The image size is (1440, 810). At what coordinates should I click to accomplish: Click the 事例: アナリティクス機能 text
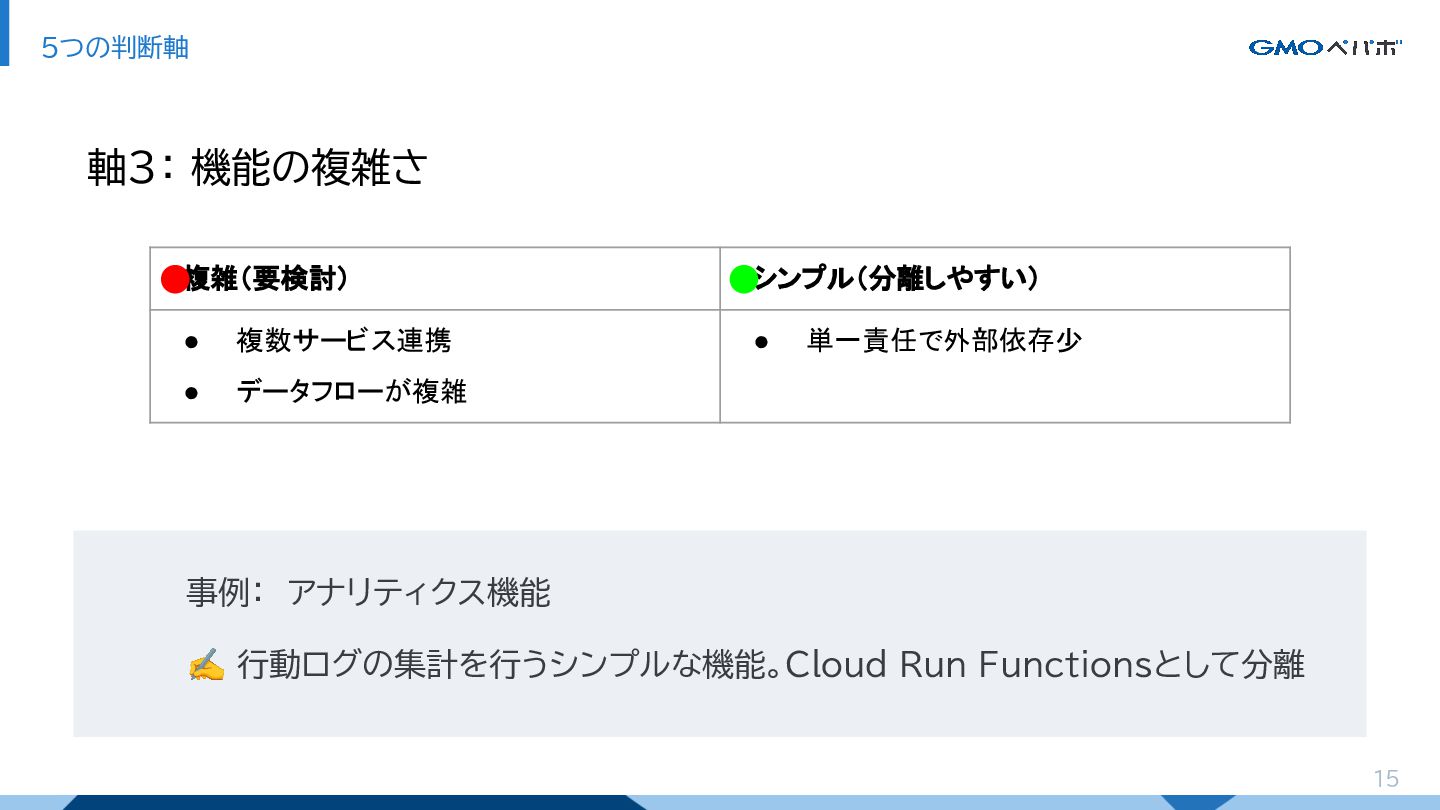coord(368,592)
